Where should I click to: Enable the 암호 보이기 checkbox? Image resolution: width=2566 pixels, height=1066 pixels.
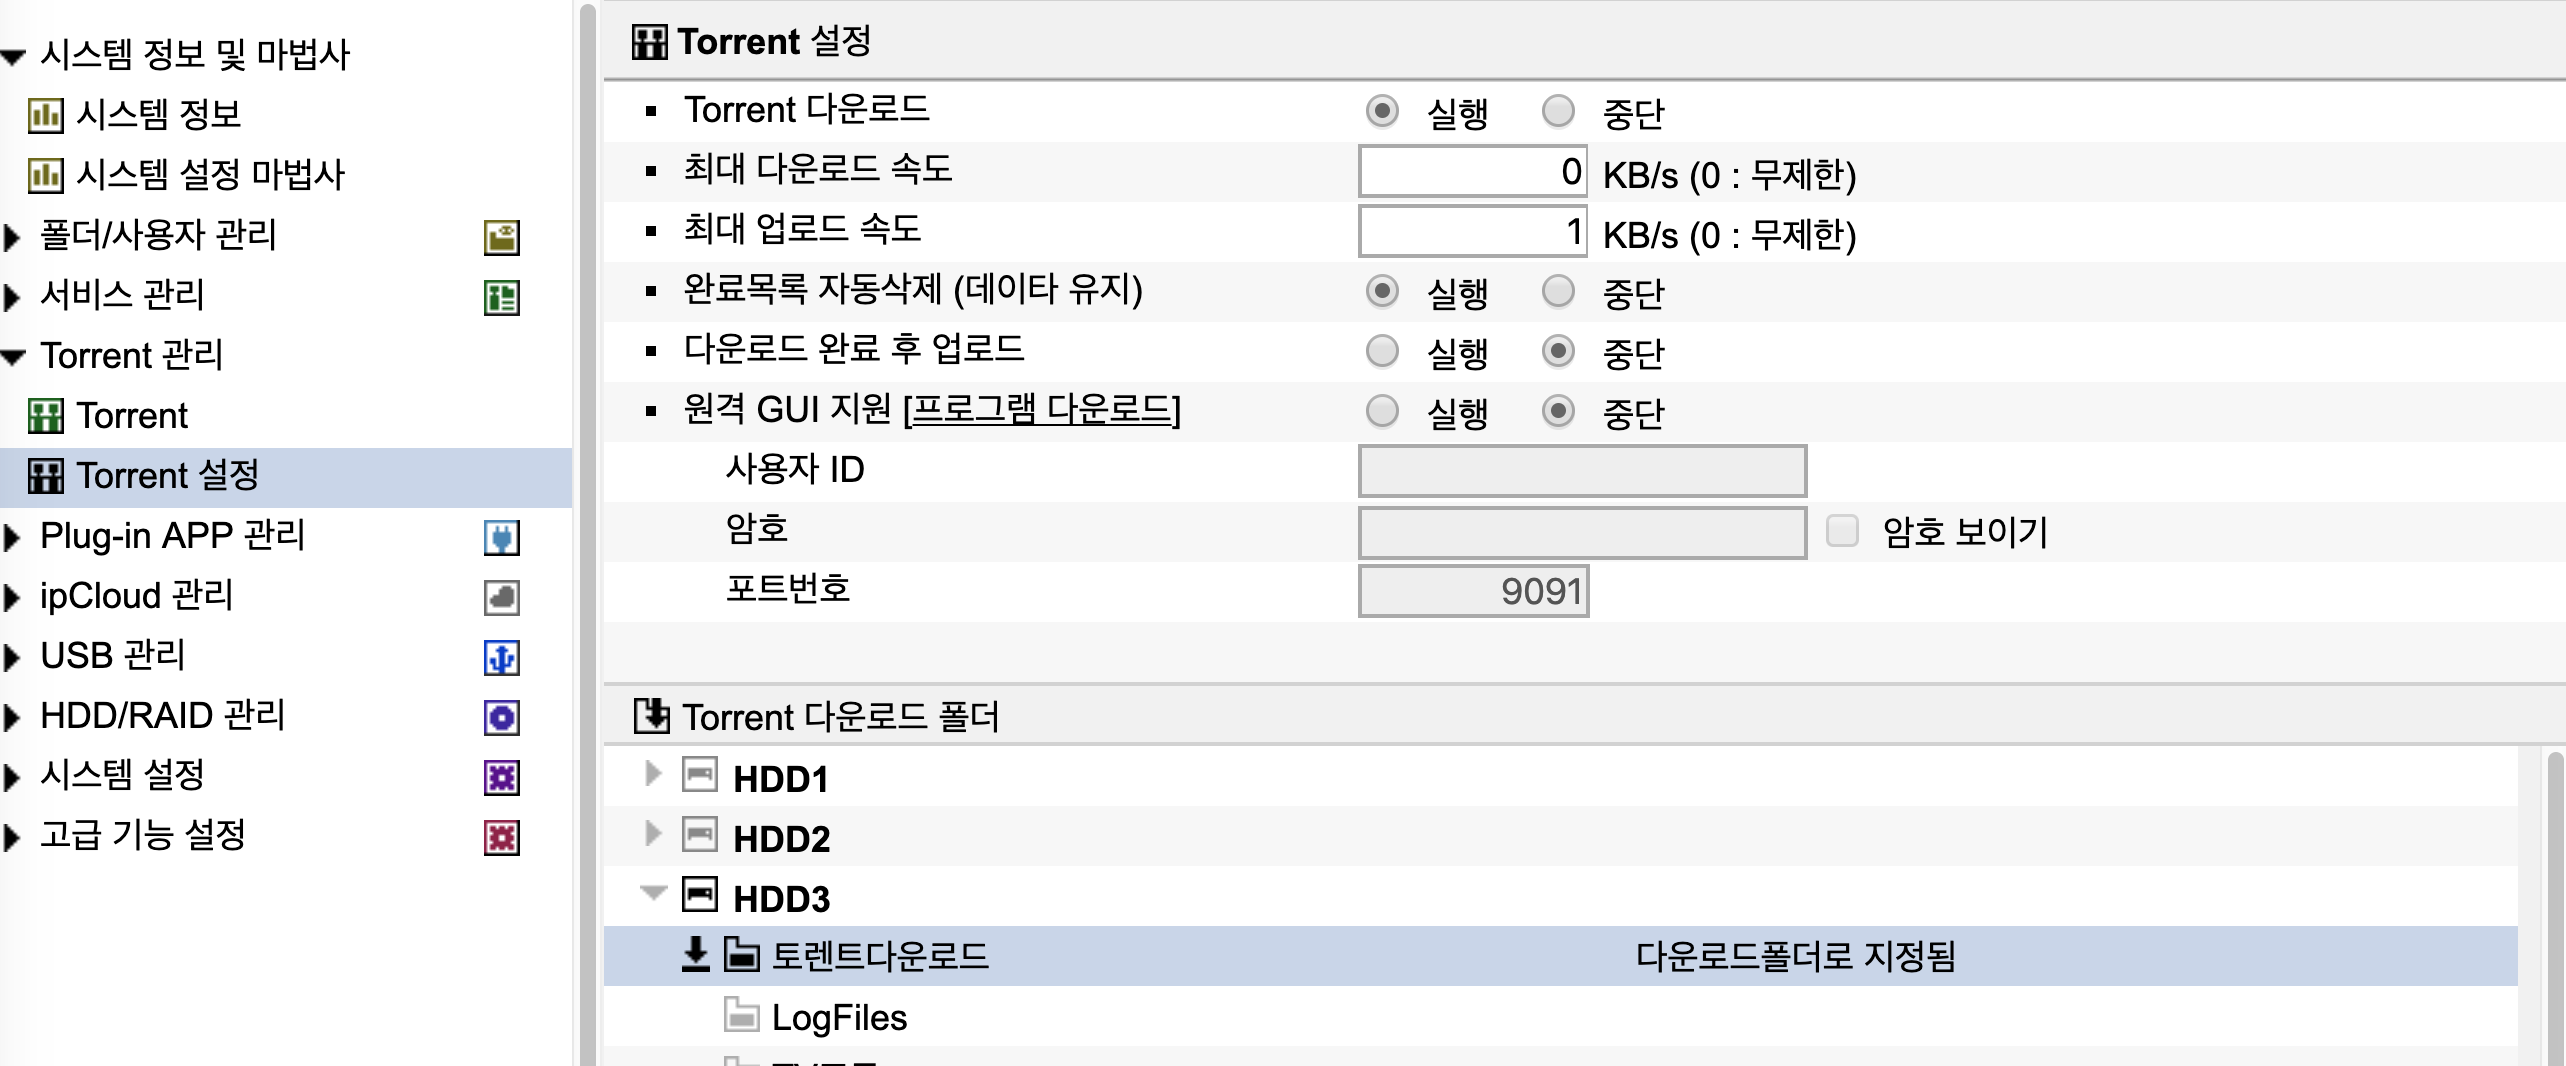[x=1842, y=531]
